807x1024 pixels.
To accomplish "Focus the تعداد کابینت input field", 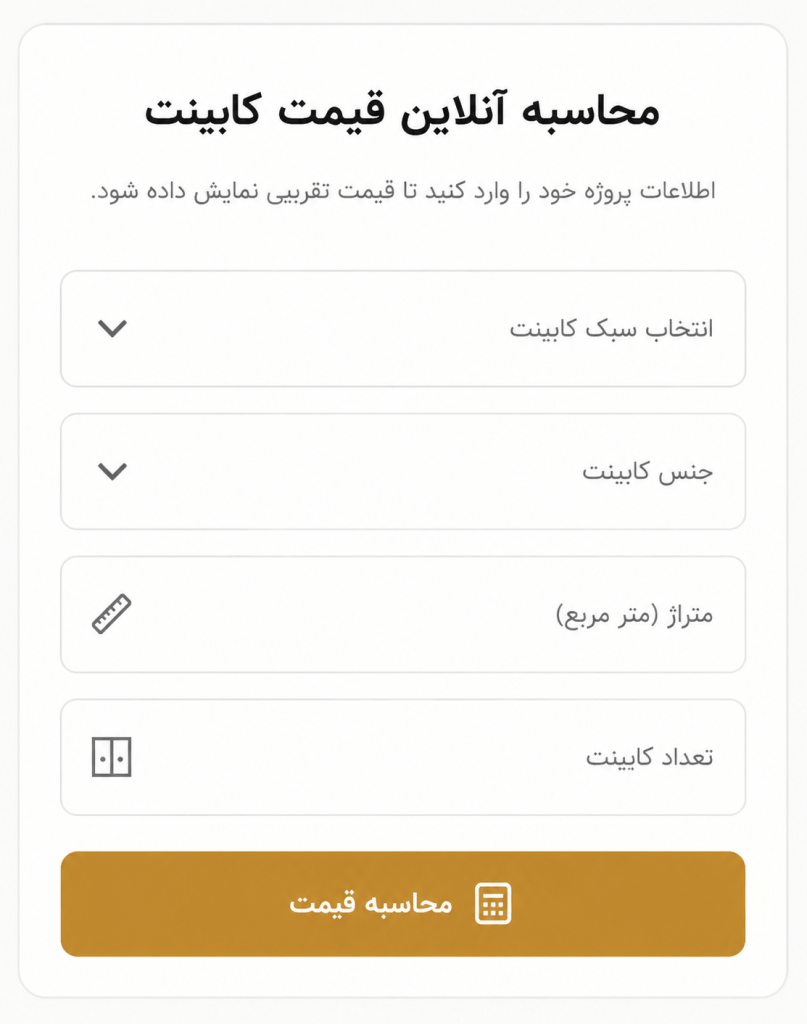I will tap(403, 758).
